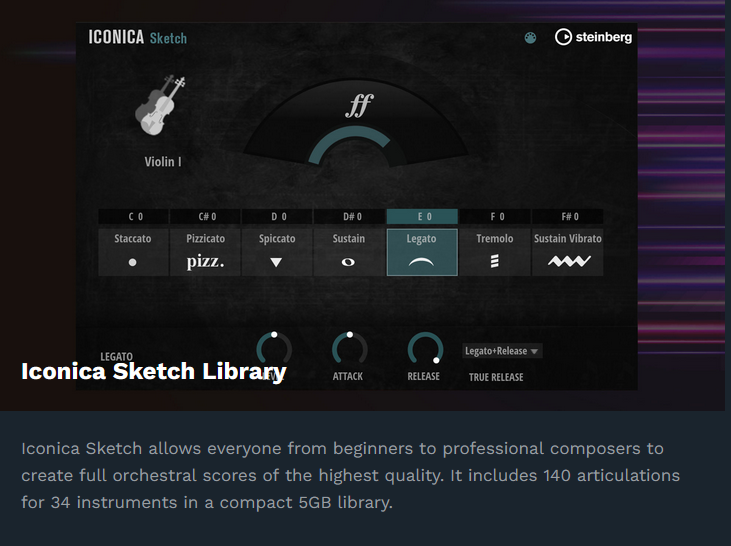Click the Violin I instrument icon
This screenshot has width=731, height=546.
(160, 105)
